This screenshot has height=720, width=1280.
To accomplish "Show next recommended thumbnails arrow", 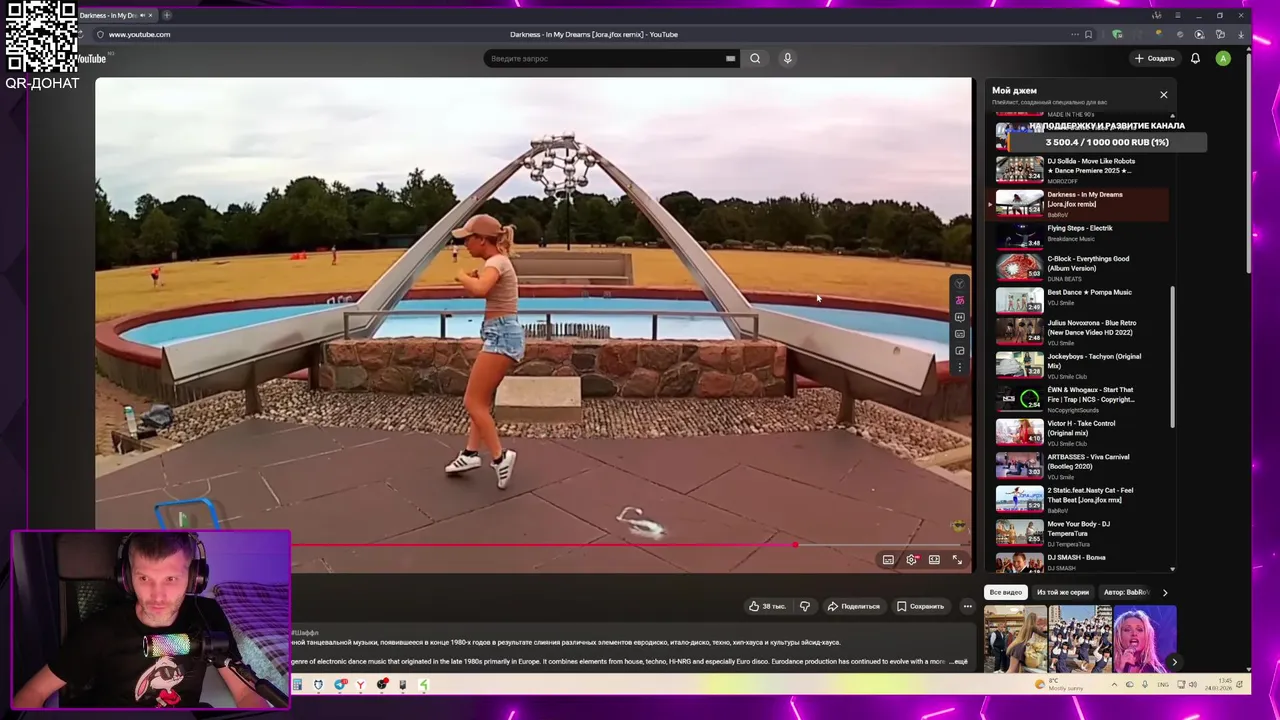I will point(1174,662).
